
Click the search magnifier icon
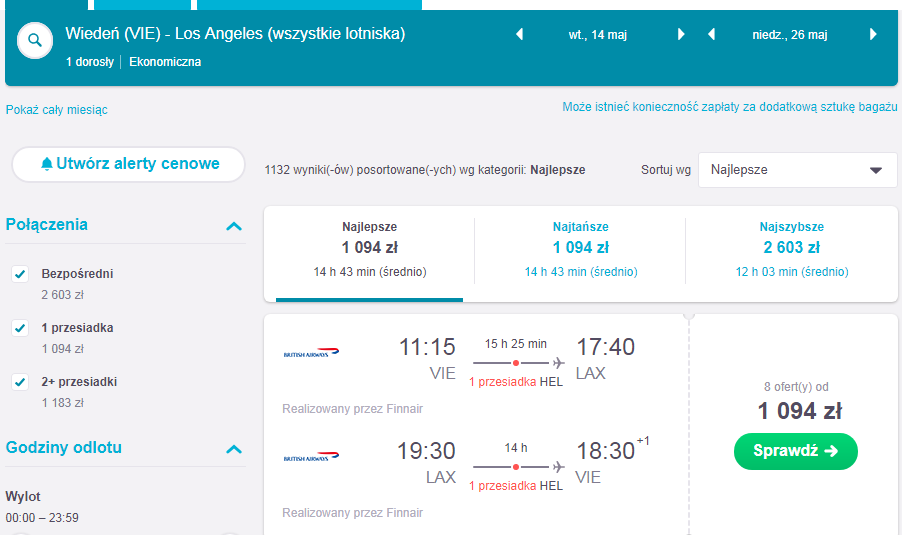[35, 40]
